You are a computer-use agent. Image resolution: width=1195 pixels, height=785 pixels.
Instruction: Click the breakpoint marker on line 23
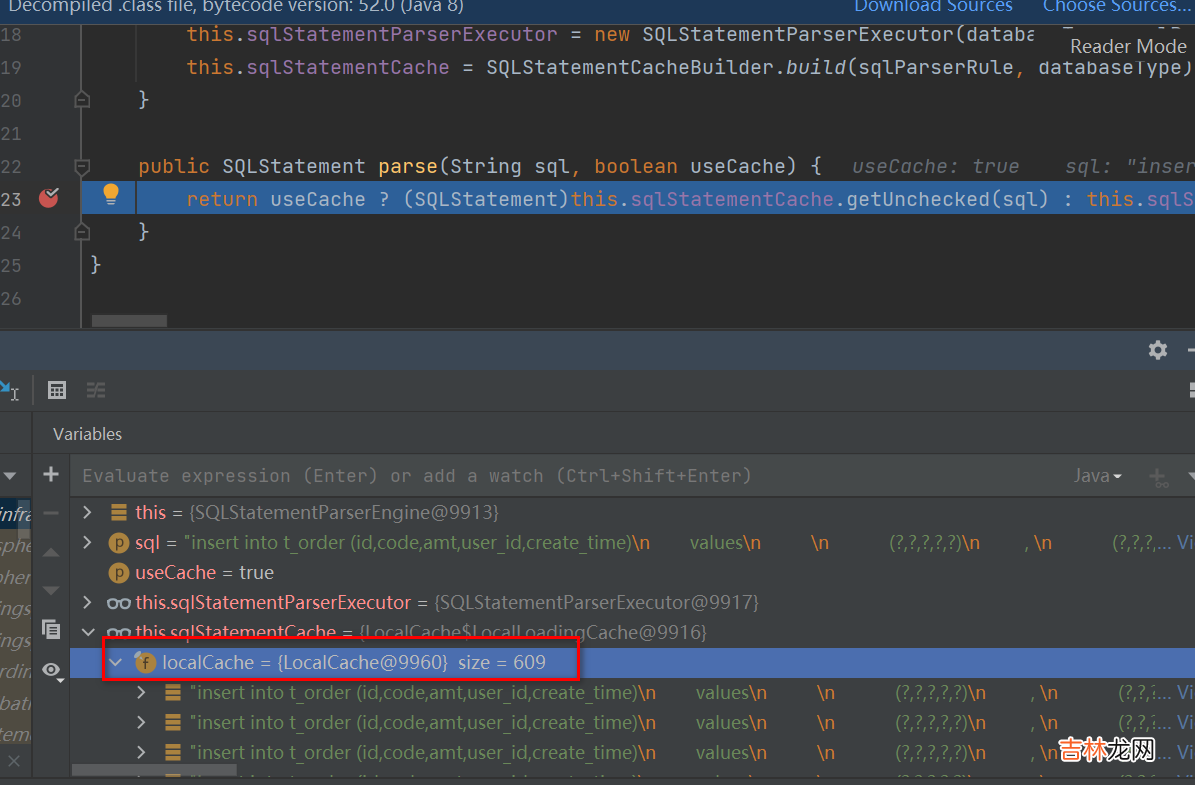click(48, 198)
